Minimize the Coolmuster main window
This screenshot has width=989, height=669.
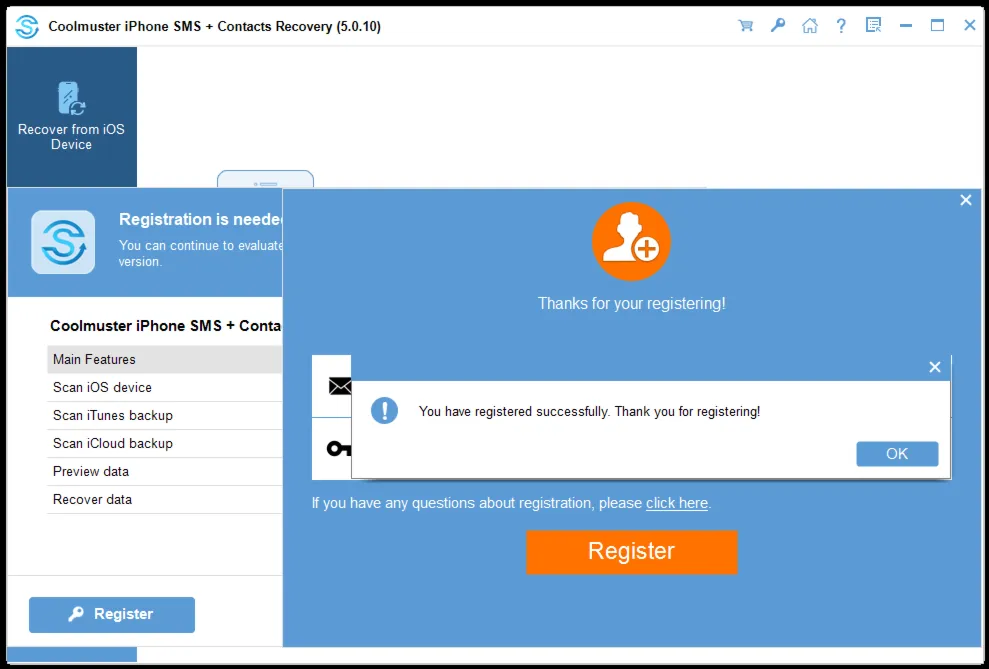(x=906, y=26)
